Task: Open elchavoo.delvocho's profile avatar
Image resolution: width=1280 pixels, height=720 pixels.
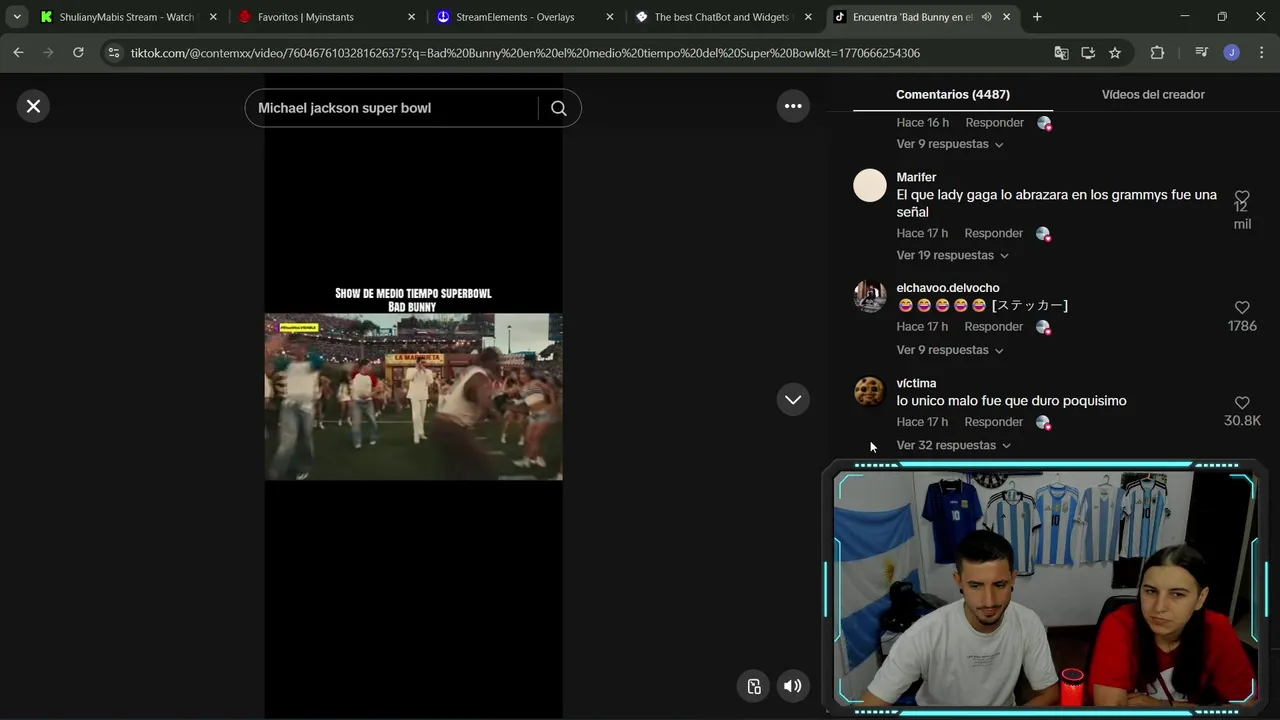Action: pyautogui.click(x=870, y=296)
